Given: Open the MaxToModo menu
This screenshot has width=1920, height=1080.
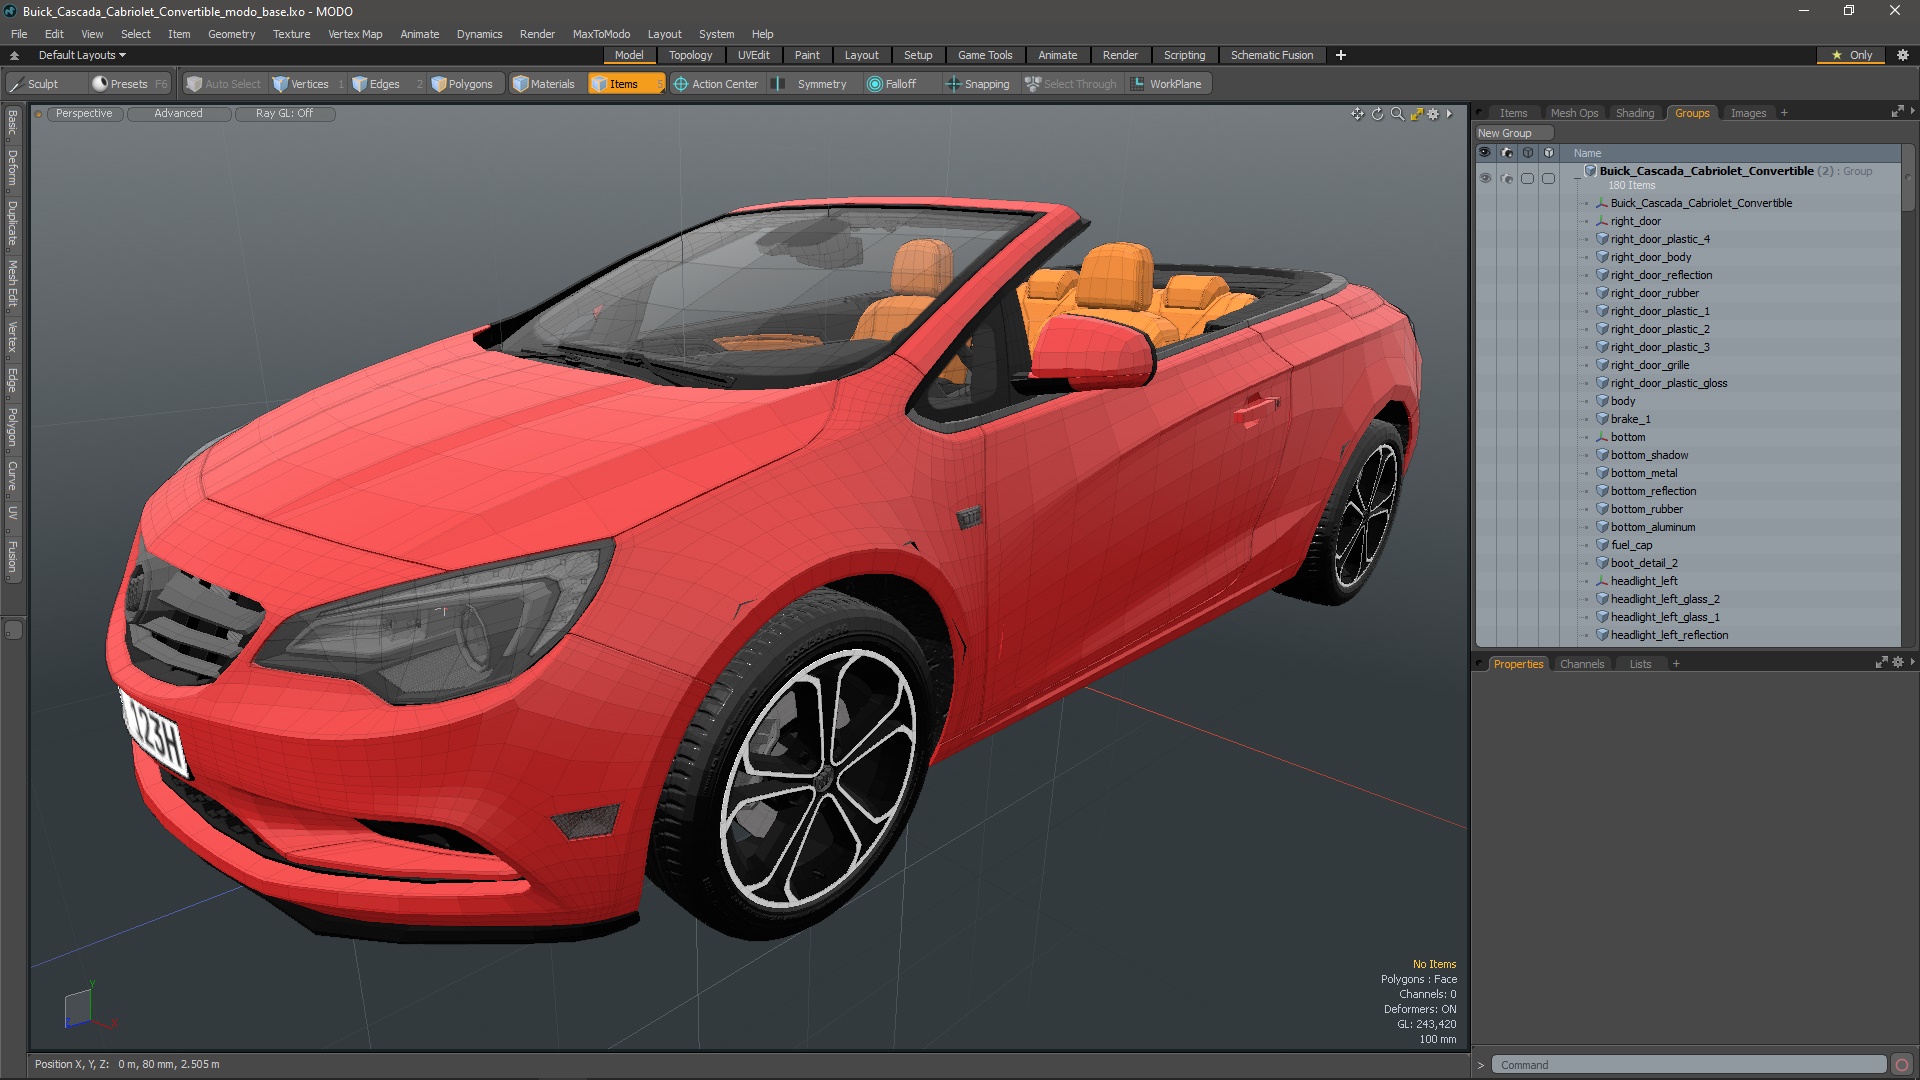Looking at the screenshot, I should (x=601, y=34).
